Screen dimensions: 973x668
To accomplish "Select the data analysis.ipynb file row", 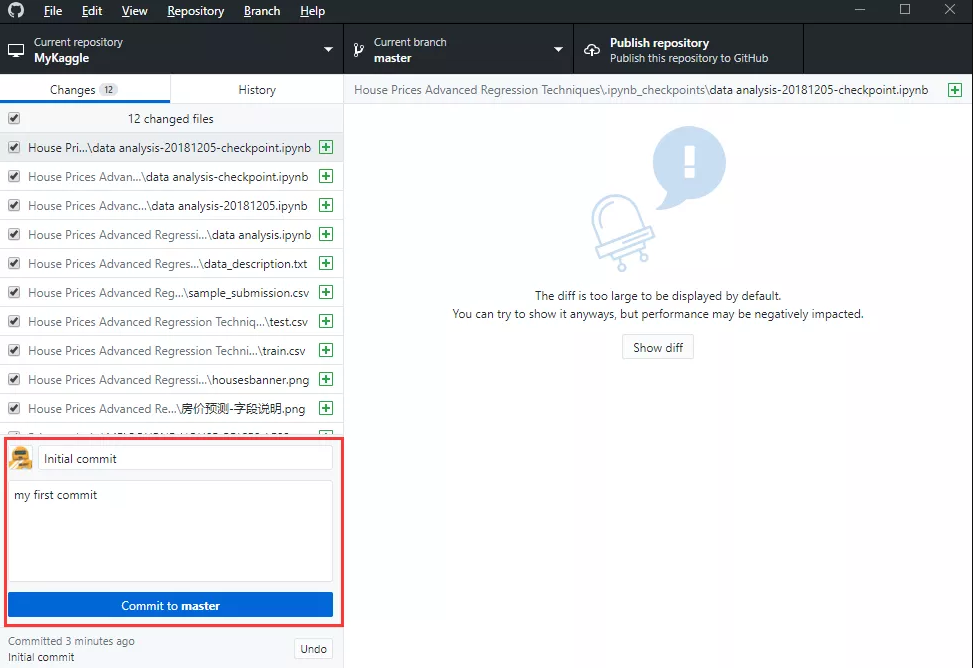I will coord(171,234).
